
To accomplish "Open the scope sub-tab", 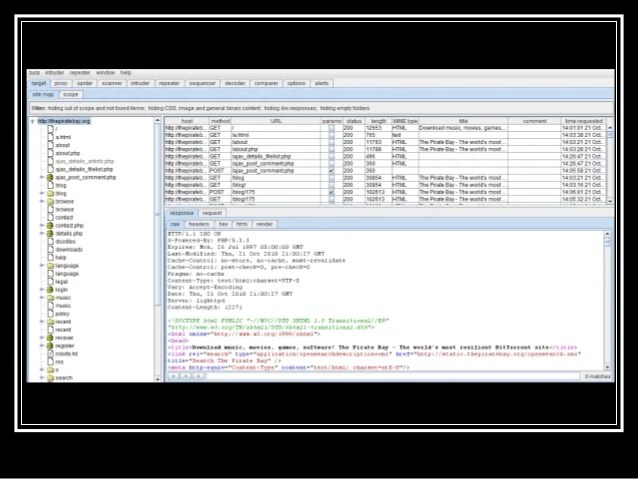I will [x=71, y=94].
